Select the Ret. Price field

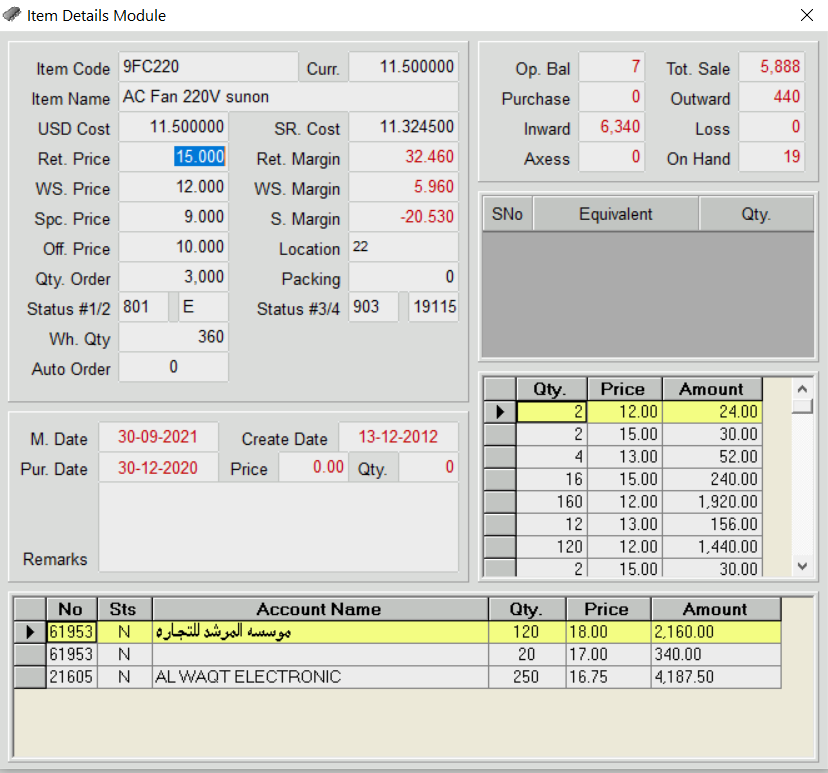(x=174, y=158)
